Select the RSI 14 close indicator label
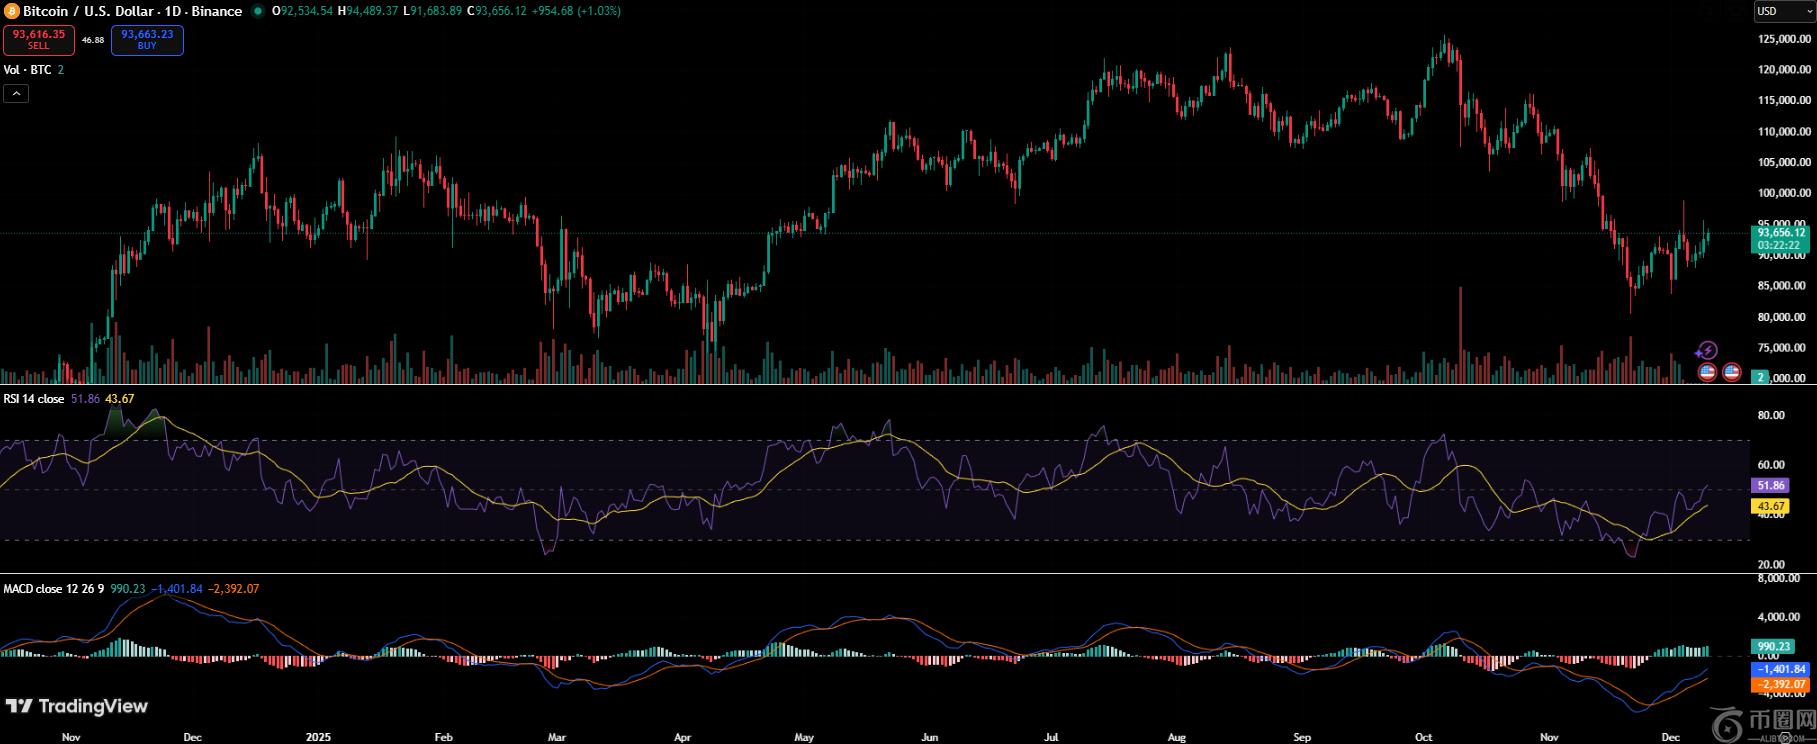Screen dimensions: 1817x744 [34, 399]
